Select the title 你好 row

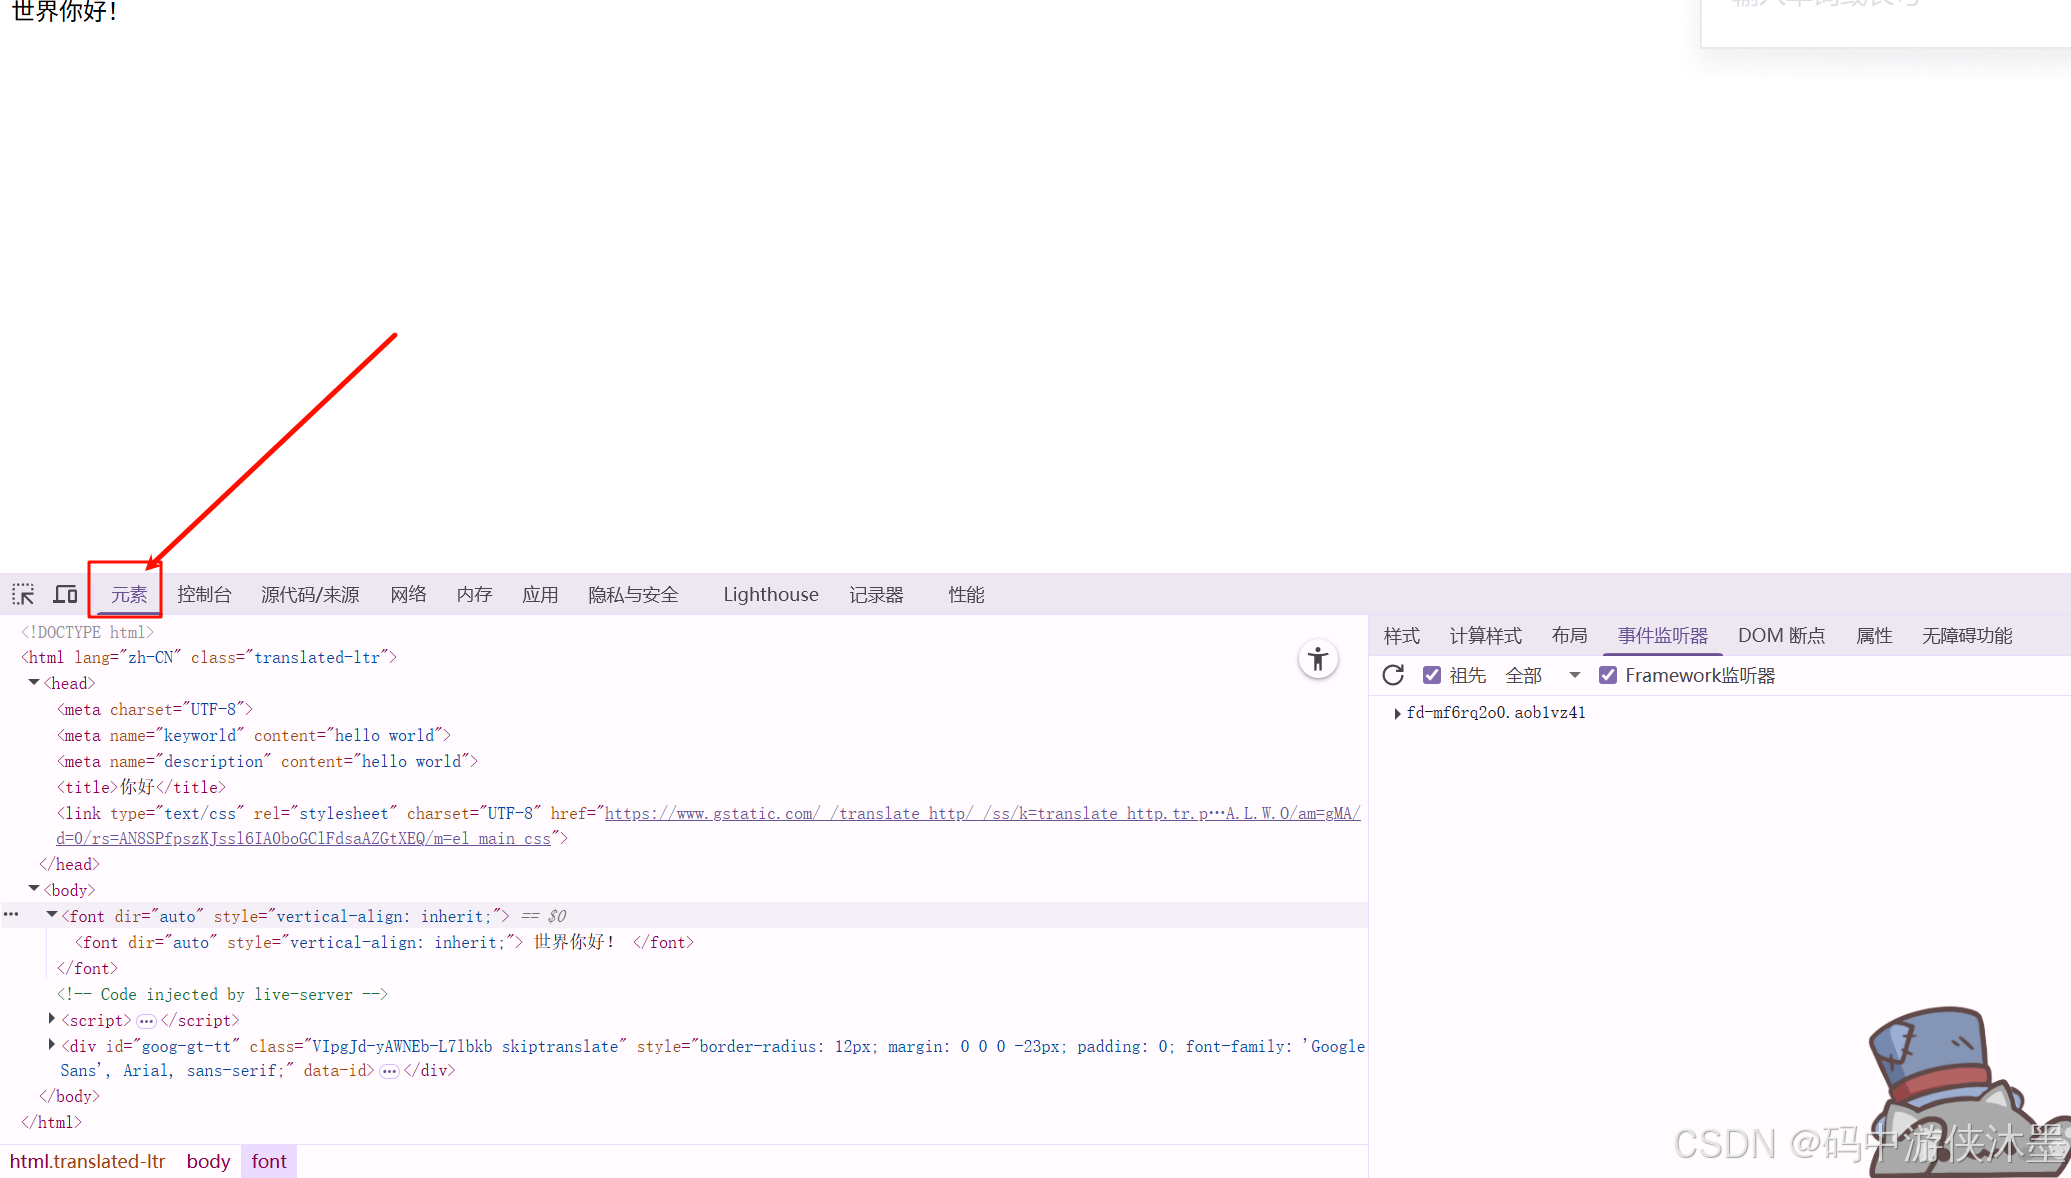[x=141, y=787]
